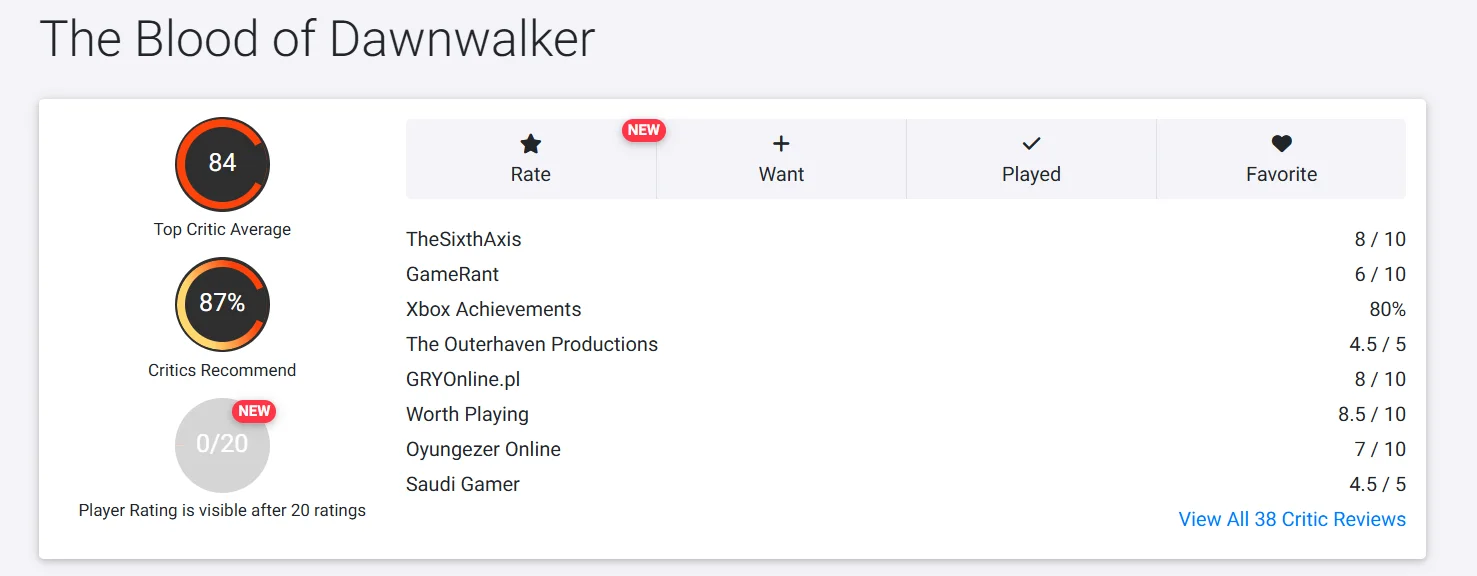Click GameRant score 6 / 10
This screenshot has height=576, width=1477.
(x=1380, y=274)
